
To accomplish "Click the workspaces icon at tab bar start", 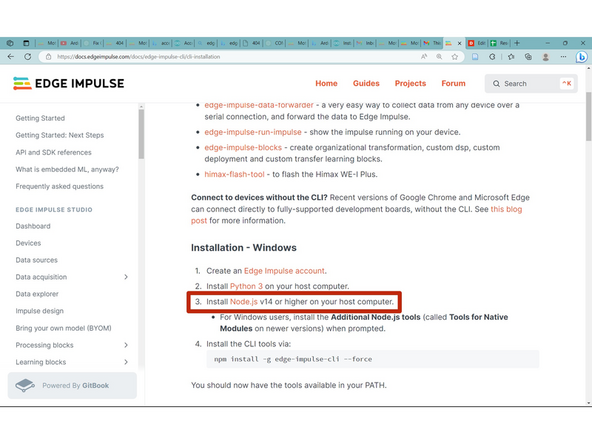I will pyautogui.click(x=10, y=43).
